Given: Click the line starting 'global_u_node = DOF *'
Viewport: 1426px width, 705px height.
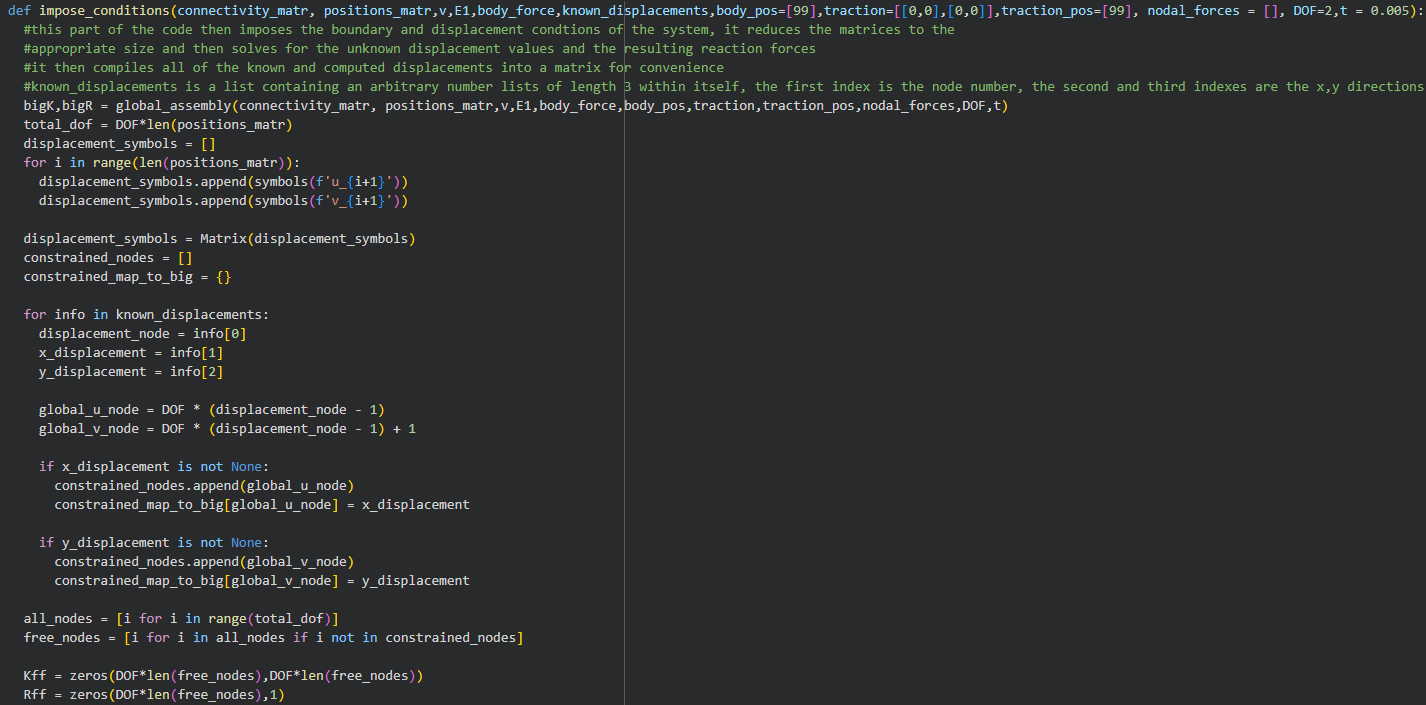Looking at the screenshot, I should tap(212, 410).
